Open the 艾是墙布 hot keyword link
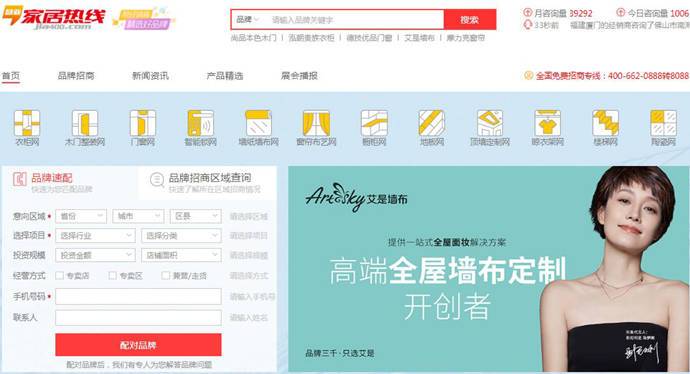 (x=419, y=38)
